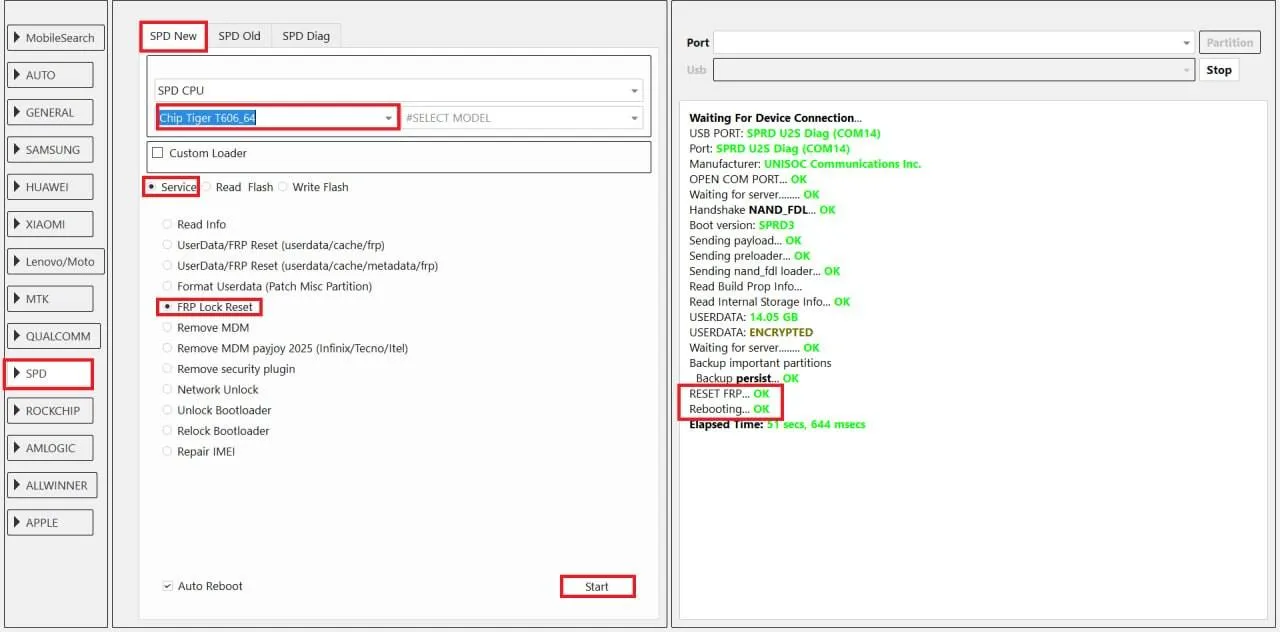Select the Read Flash radio option
The width and height of the screenshot is (1280, 632).
[x=209, y=187]
